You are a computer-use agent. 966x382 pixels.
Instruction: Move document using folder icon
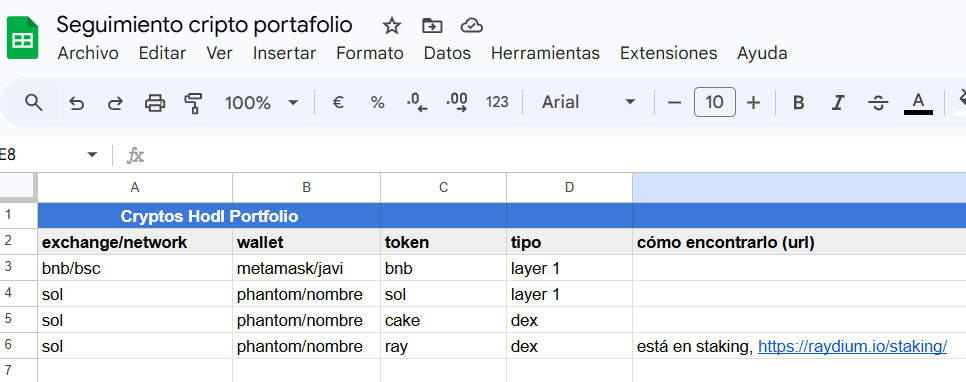pyautogui.click(x=432, y=26)
